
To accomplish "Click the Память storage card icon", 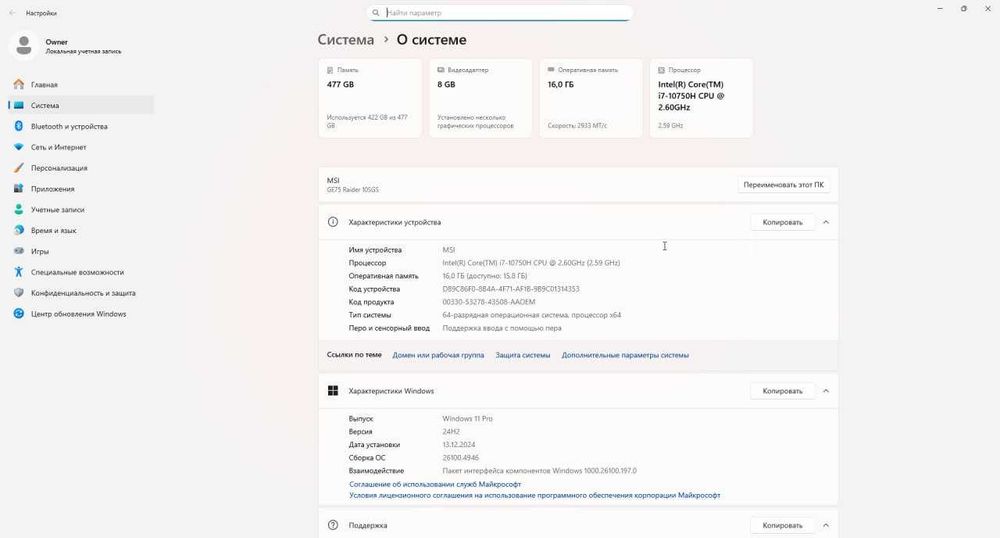I will 330,70.
